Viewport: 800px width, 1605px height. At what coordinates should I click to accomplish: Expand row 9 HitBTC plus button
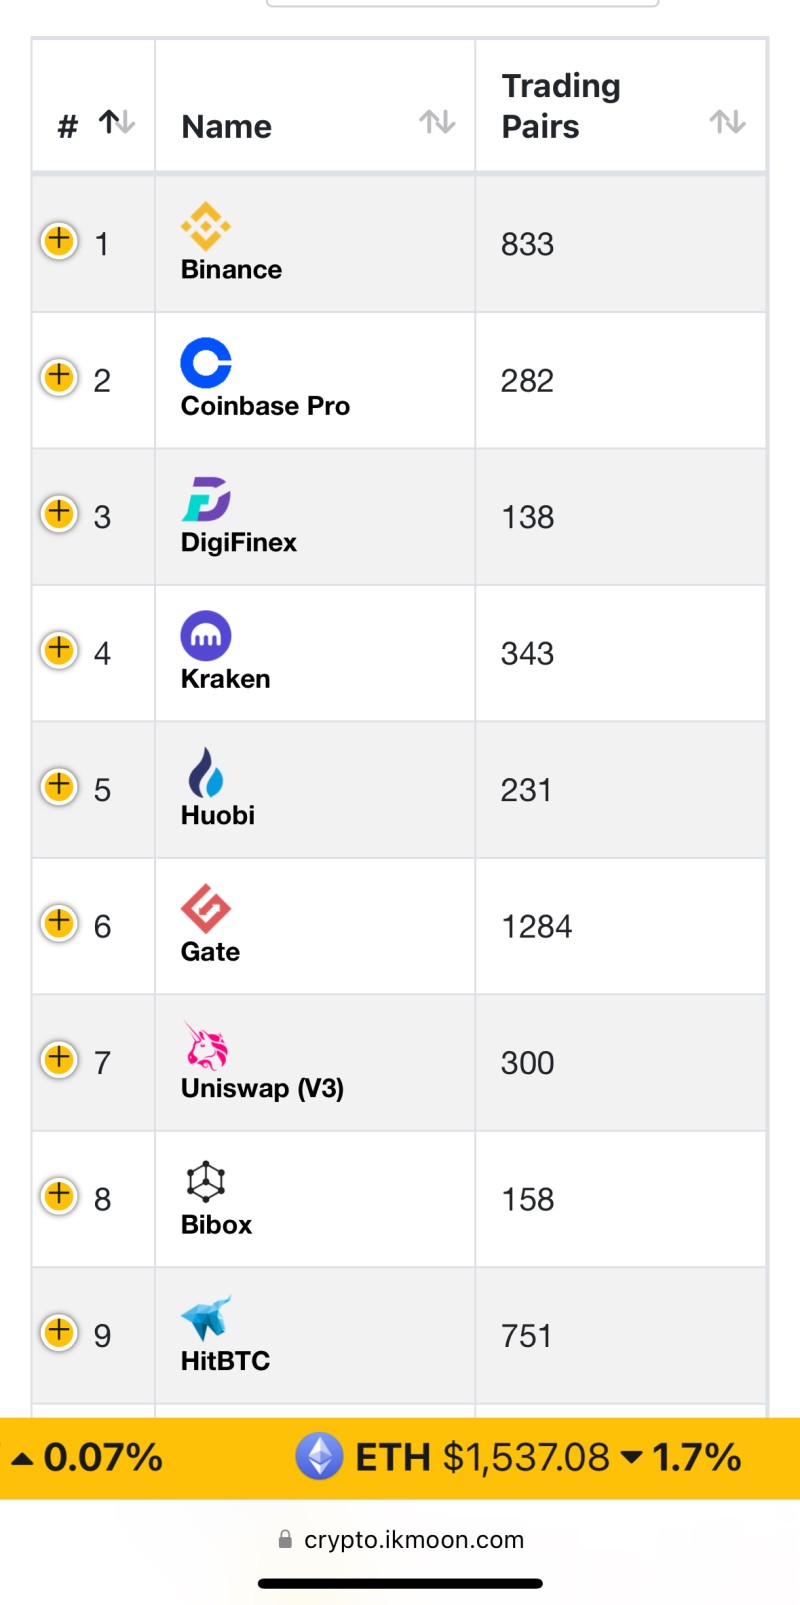pyautogui.click(x=59, y=1332)
